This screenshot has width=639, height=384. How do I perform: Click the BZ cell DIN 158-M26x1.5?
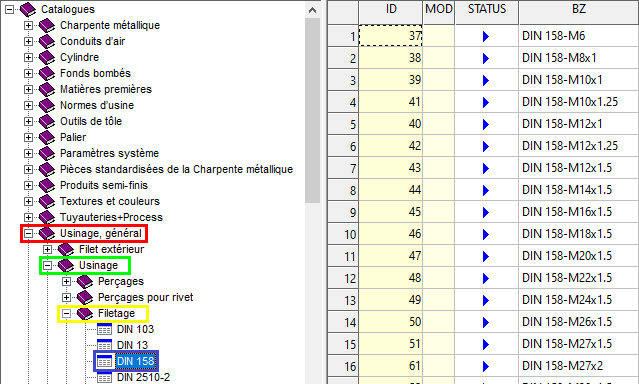click(579, 322)
